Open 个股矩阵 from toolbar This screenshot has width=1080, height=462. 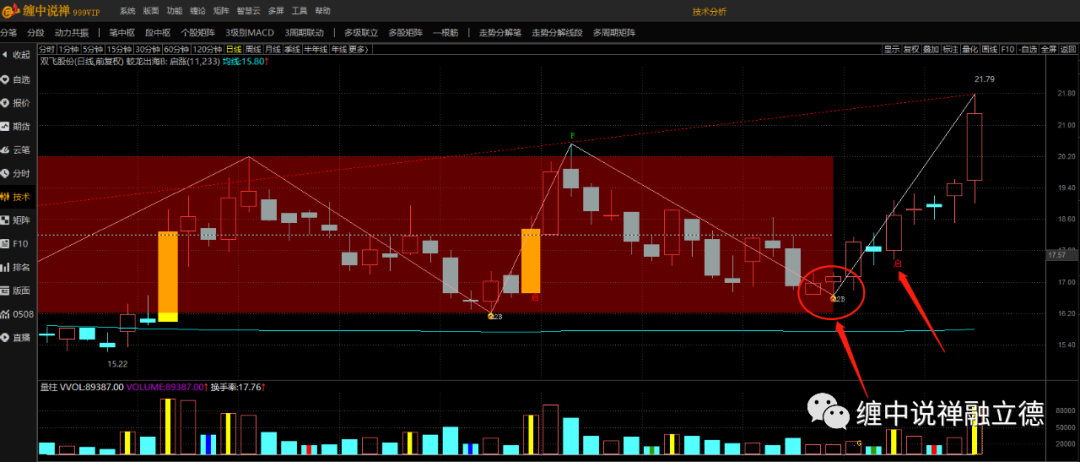click(198, 33)
